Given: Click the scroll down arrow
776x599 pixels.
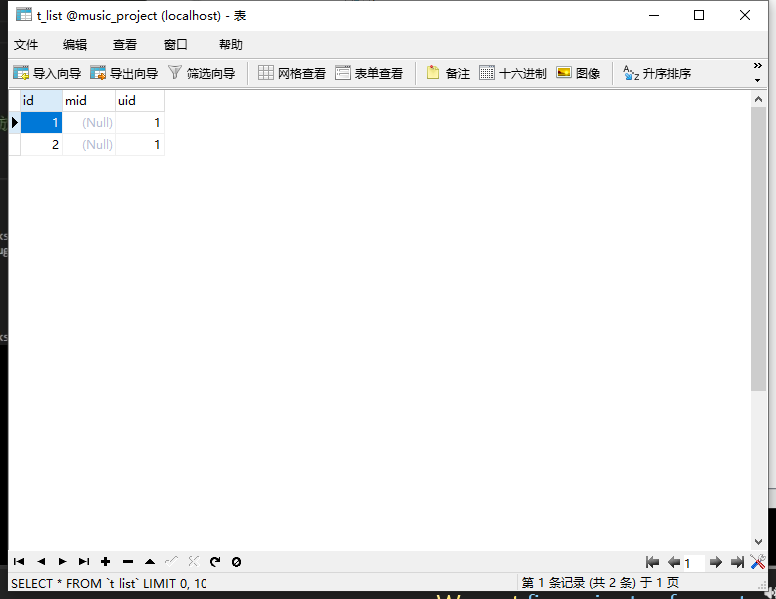Looking at the screenshot, I should coord(758,542).
